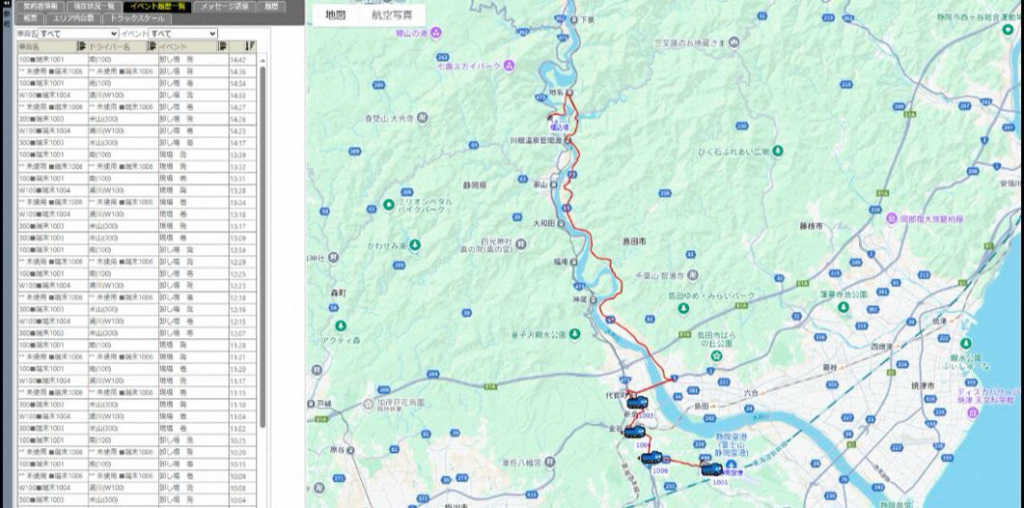Click the 下泉 station marker
Viewport: 1024px width, 508px height.
pos(573,21)
